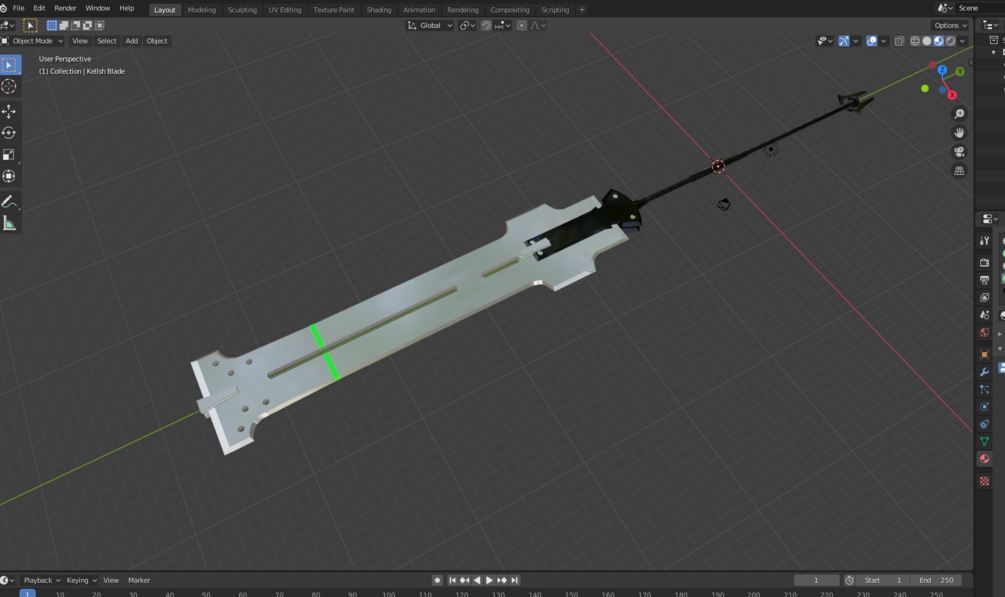Open the Options dropdown
This screenshot has height=597, width=1005.
950,26
